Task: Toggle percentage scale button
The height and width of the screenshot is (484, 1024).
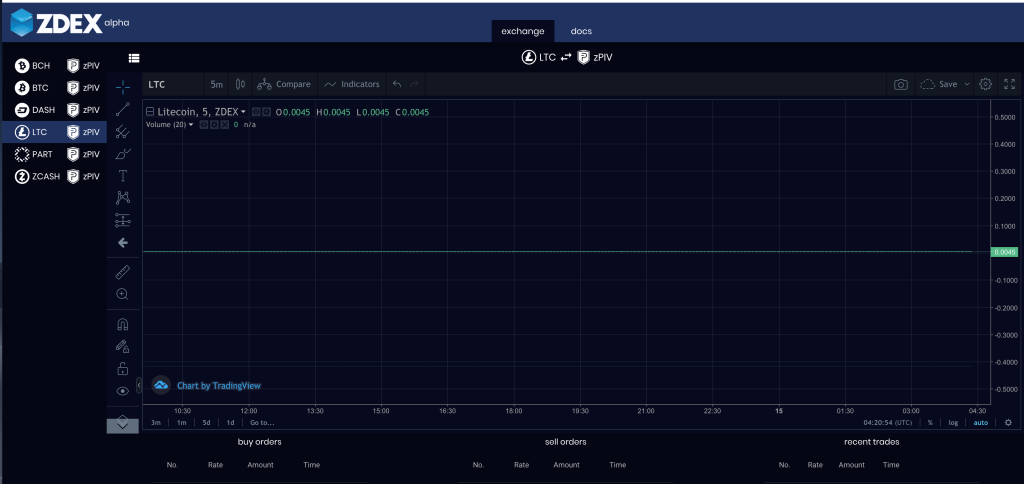Action: pyautogui.click(x=930, y=423)
